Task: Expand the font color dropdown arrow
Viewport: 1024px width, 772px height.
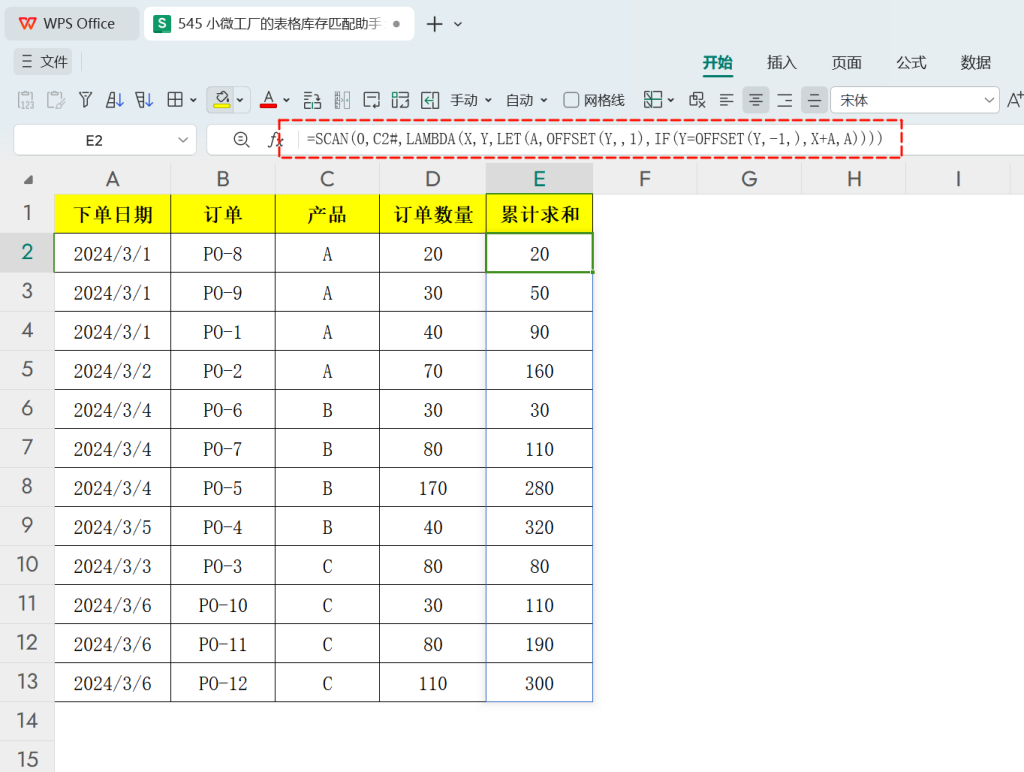Action: pyautogui.click(x=286, y=101)
